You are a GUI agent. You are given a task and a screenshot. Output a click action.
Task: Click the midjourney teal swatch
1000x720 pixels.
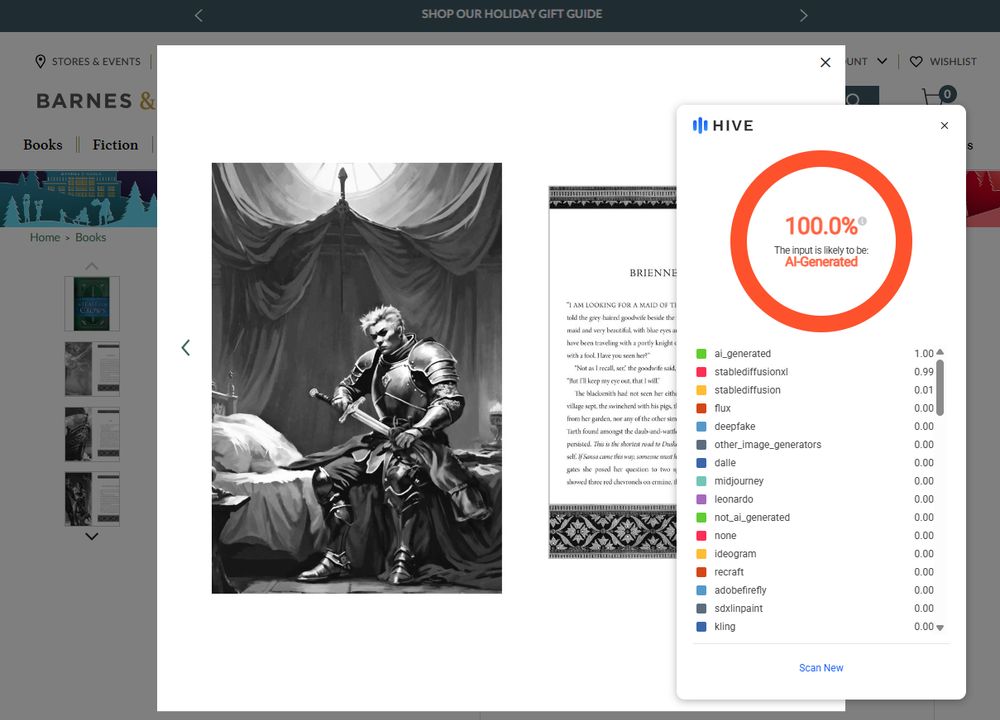pyautogui.click(x=701, y=481)
